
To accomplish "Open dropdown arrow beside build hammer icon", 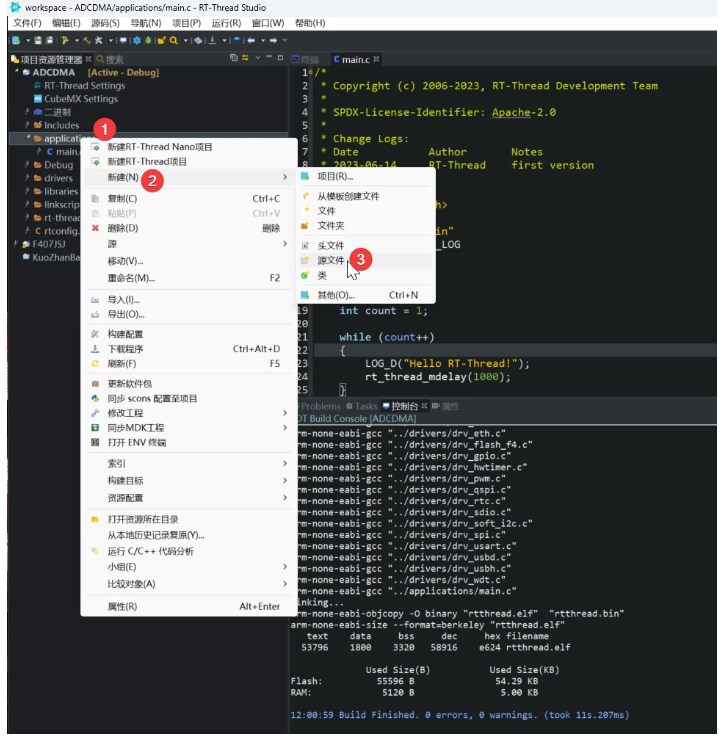I will (77, 41).
